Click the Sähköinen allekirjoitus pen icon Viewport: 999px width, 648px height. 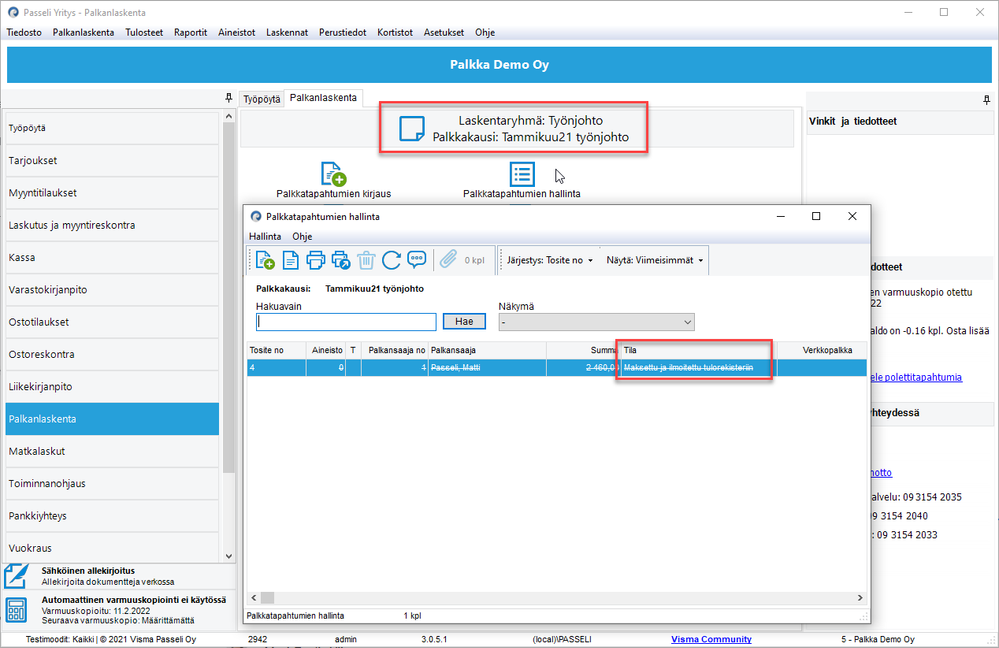pyautogui.click(x=17, y=575)
